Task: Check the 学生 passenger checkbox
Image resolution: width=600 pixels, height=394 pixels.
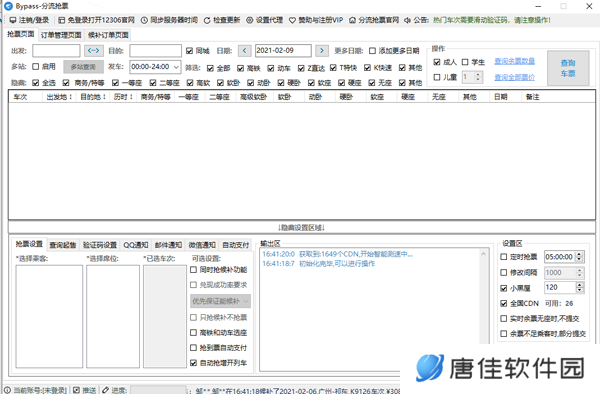Action: click(x=465, y=62)
